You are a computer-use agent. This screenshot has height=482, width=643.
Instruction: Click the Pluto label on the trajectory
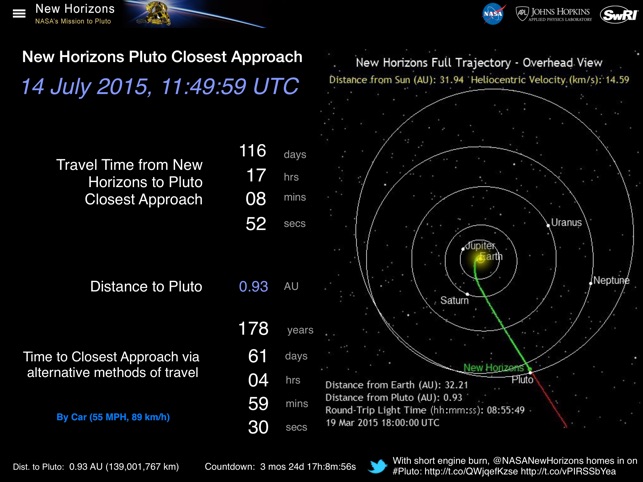pos(522,380)
